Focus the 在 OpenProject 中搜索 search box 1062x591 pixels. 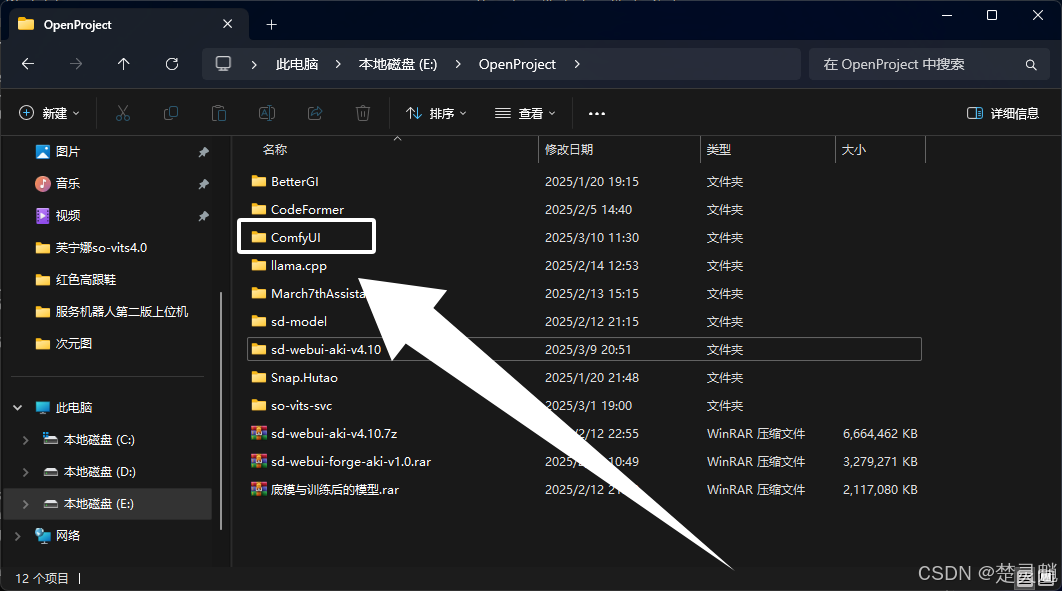pos(931,64)
